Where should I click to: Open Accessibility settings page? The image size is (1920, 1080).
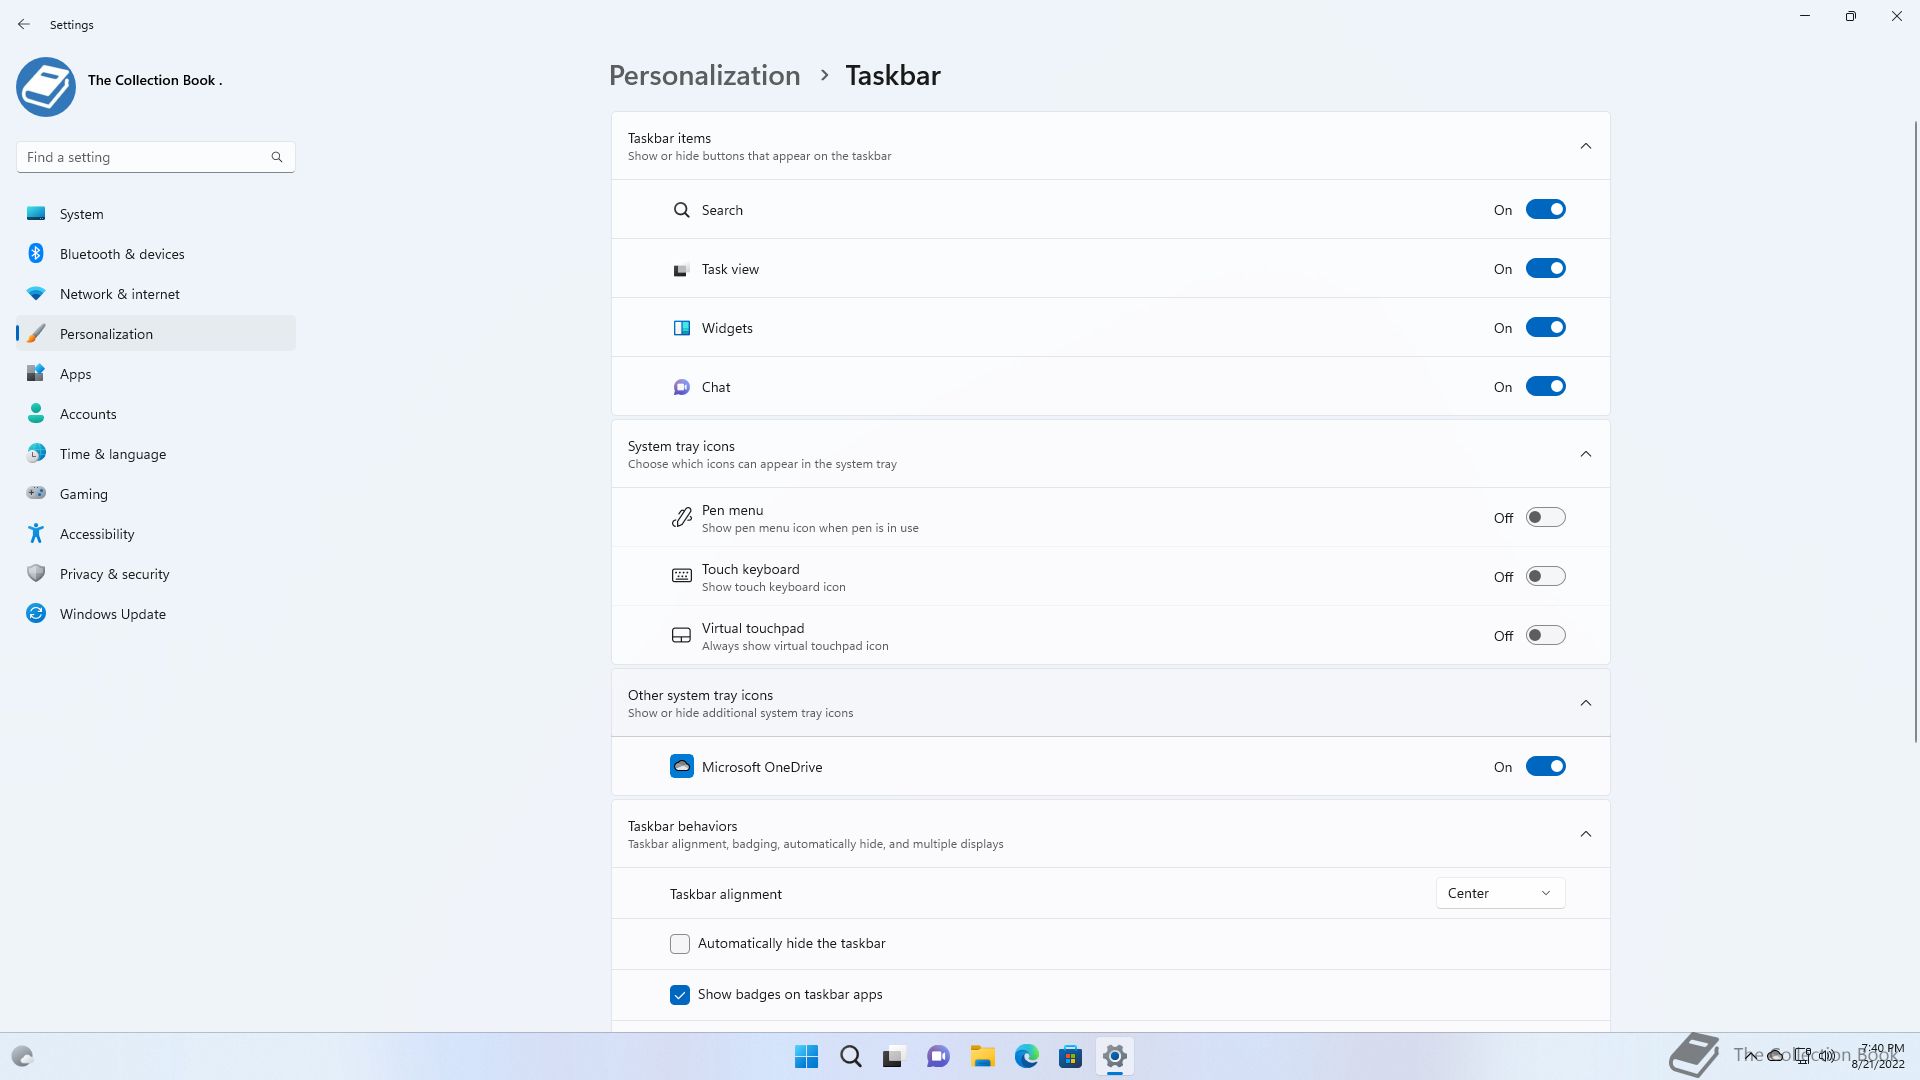(x=156, y=534)
